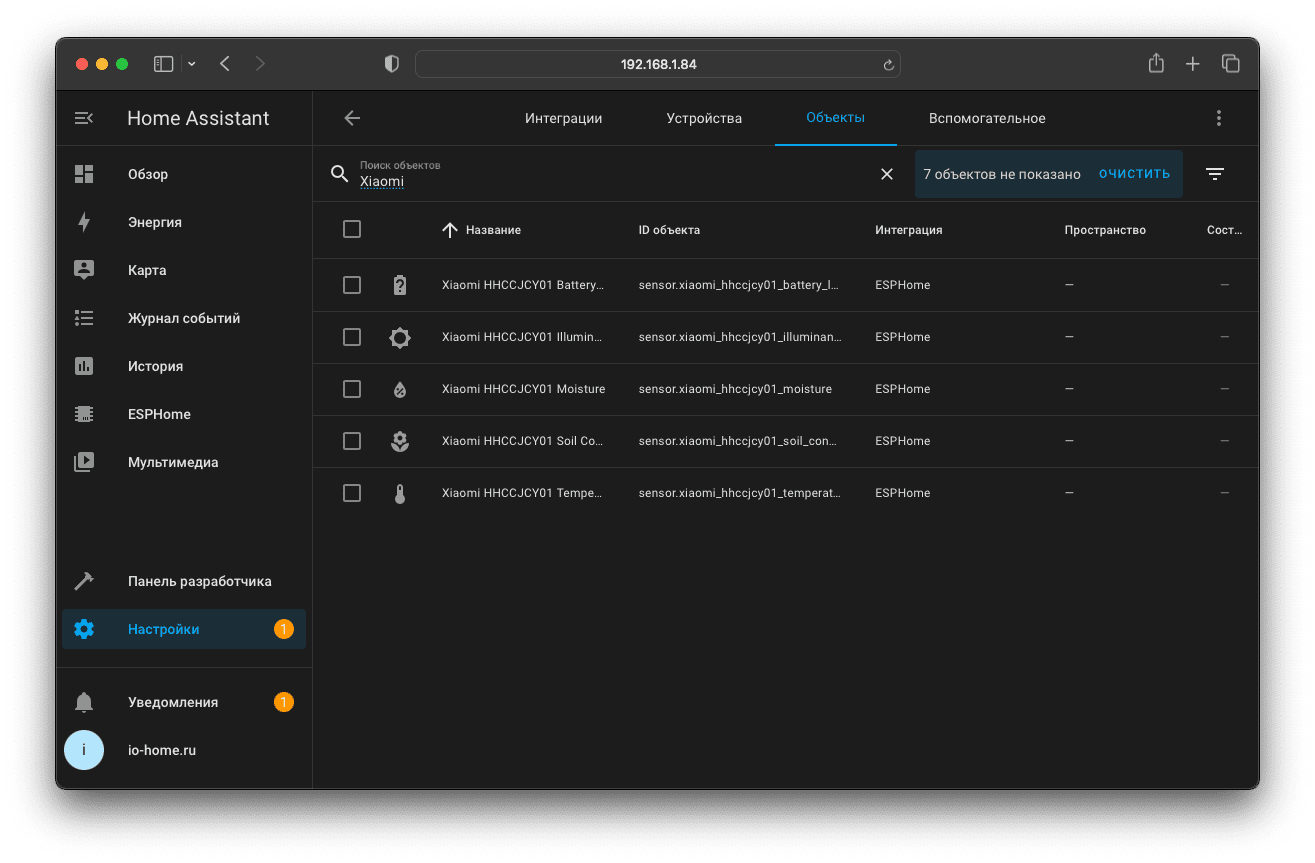Open the Уведомления notifications panel
The image size is (1315, 863).
(x=172, y=702)
